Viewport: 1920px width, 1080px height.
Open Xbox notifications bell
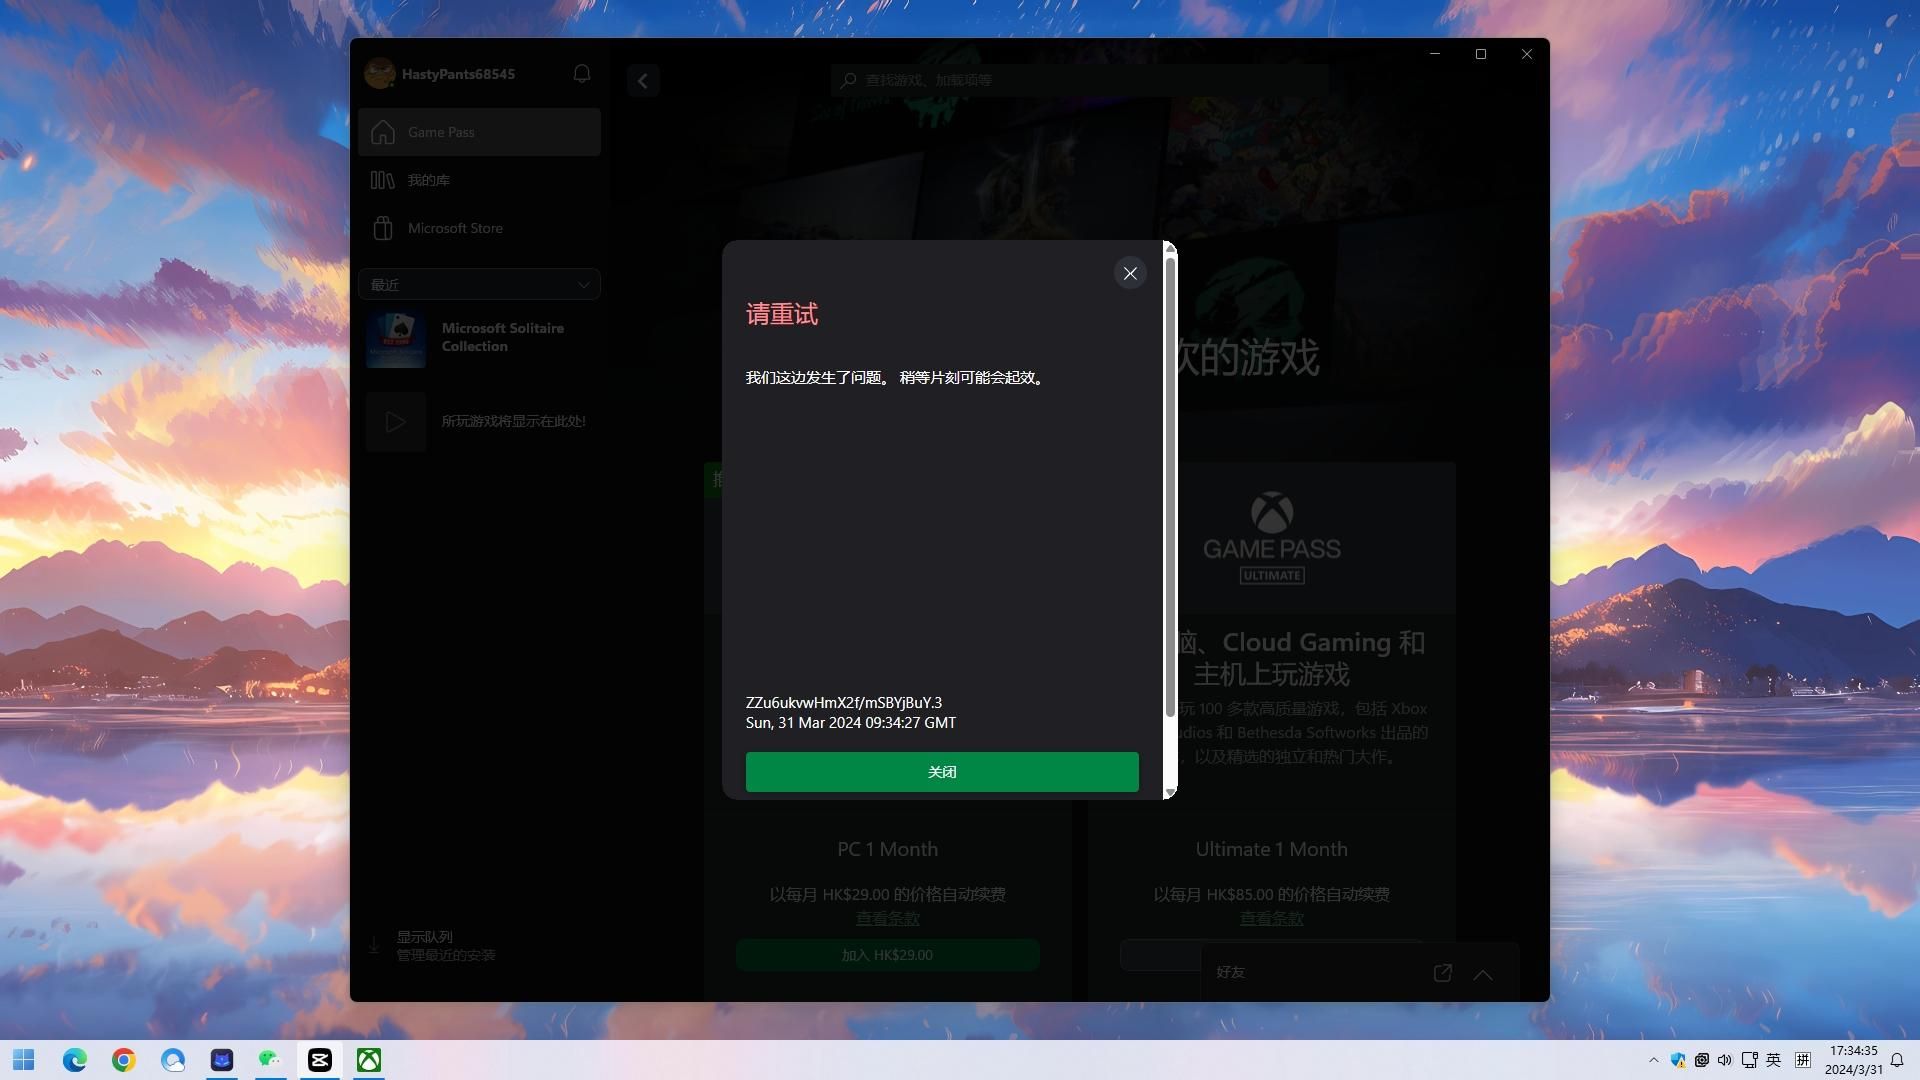pyautogui.click(x=582, y=74)
